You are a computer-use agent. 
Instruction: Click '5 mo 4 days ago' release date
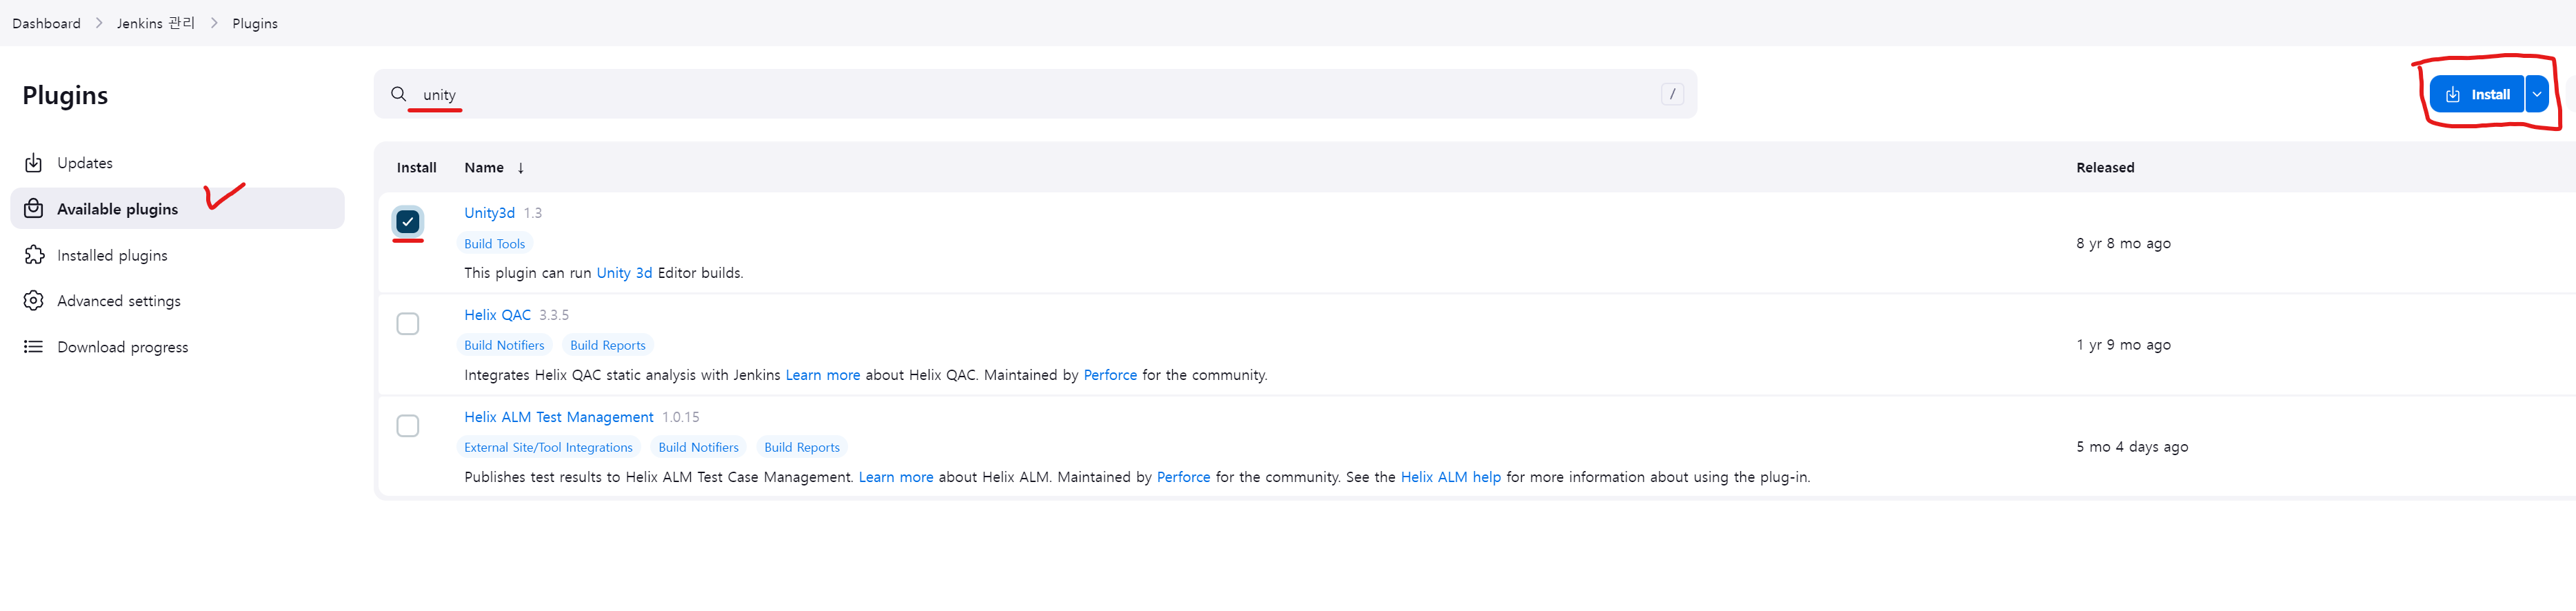(2132, 447)
